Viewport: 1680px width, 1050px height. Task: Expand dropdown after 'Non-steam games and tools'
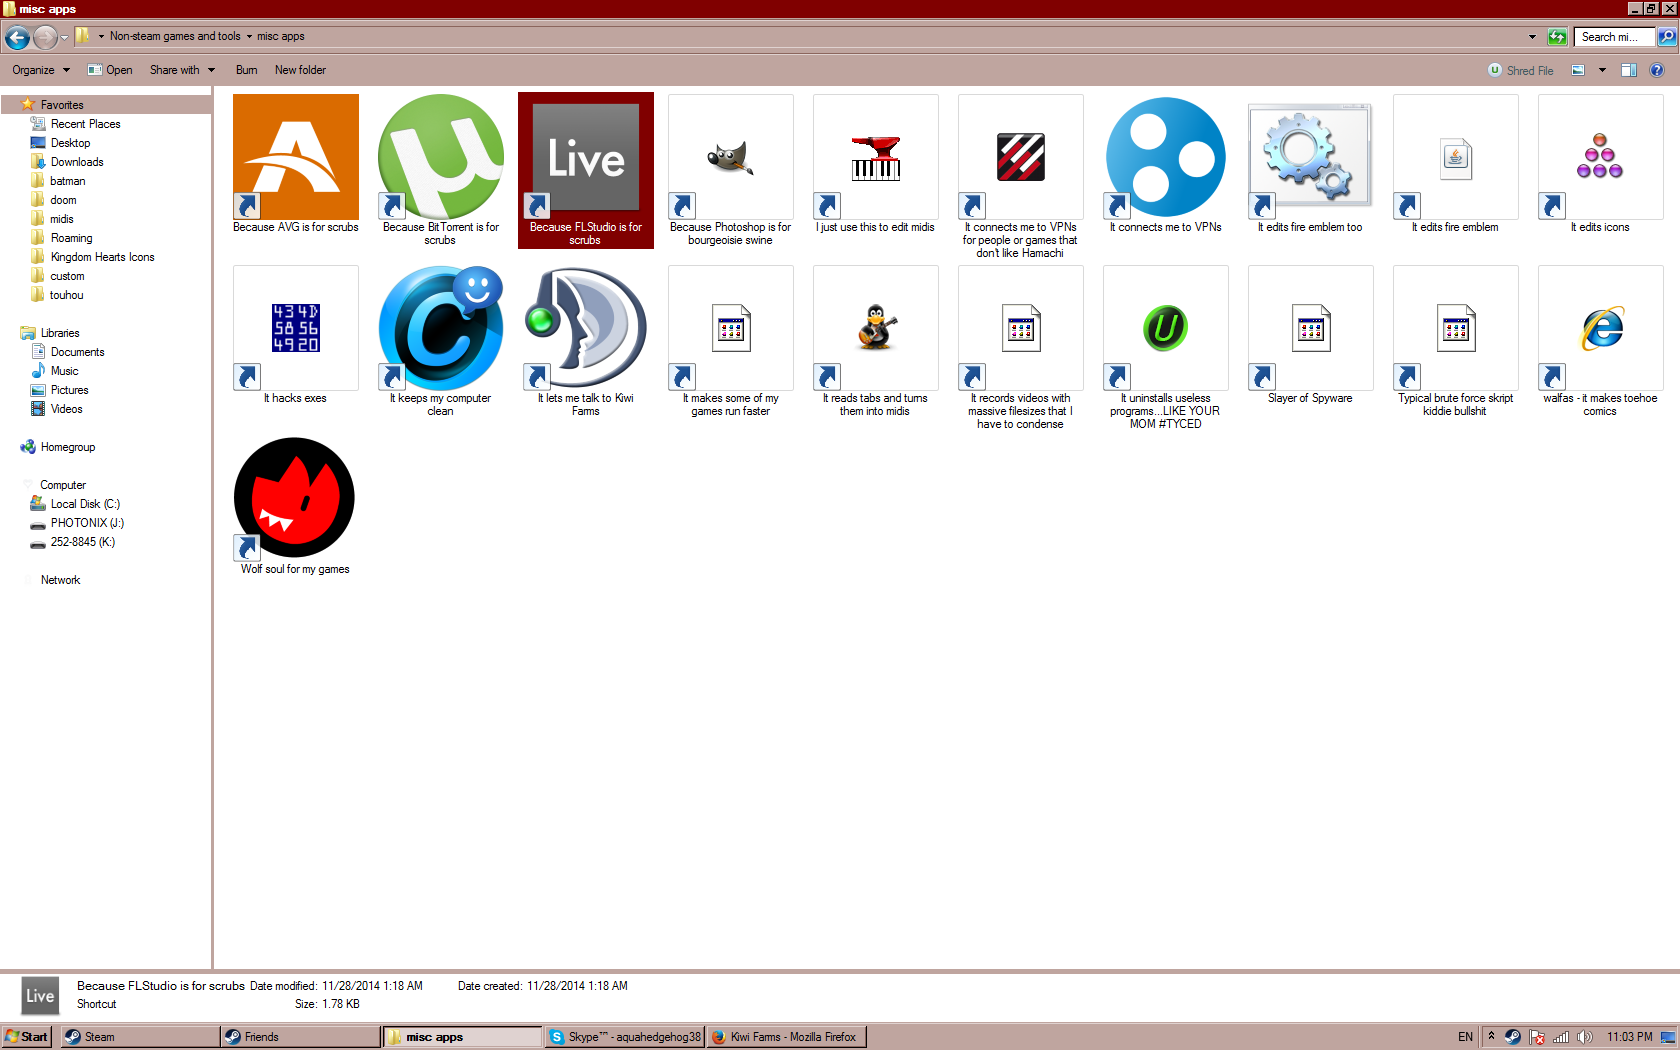(x=249, y=36)
